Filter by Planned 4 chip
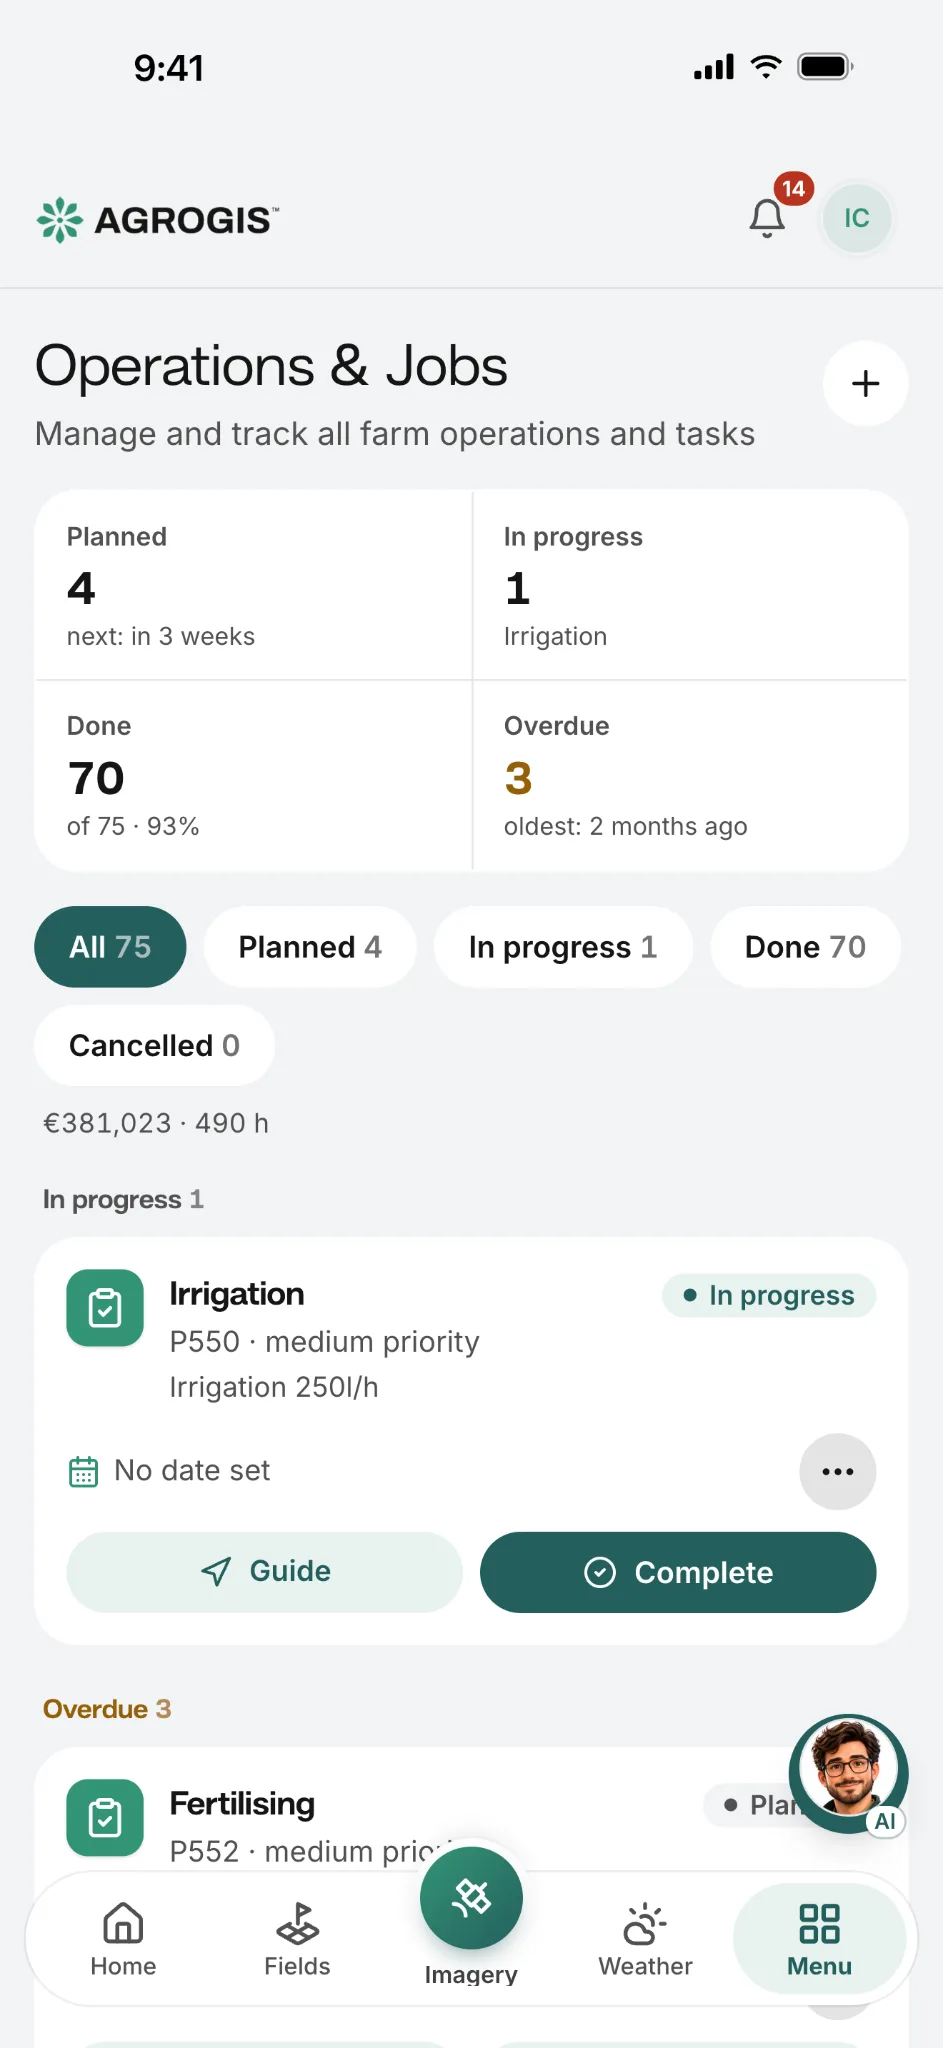This screenshot has width=943, height=2048. click(310, 947)
